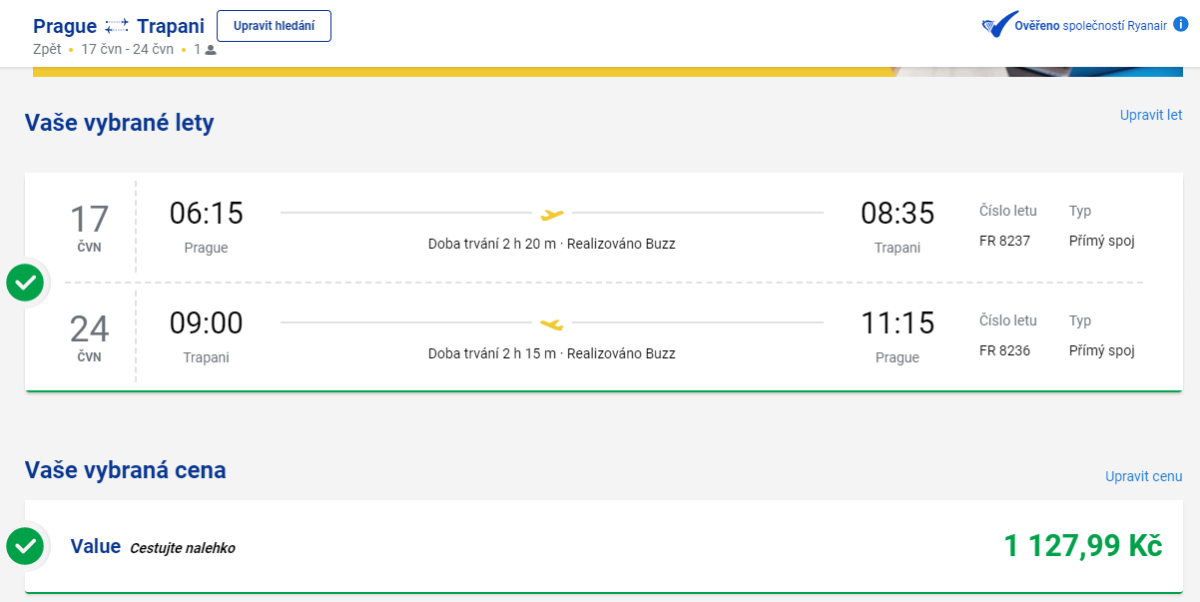
Task: Click the 06:15 Prague departure time
Action: (206, 213)
